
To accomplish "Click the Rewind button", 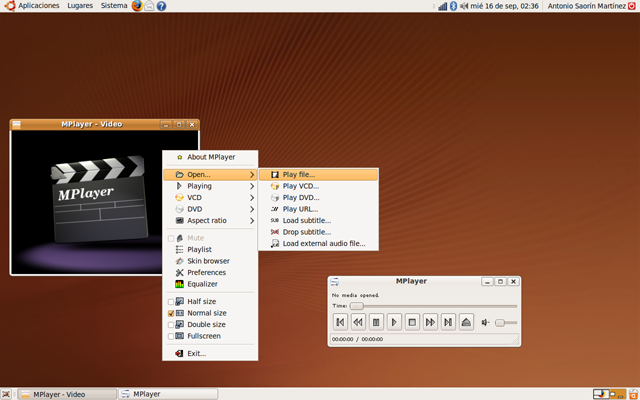I will click(358, 322).
